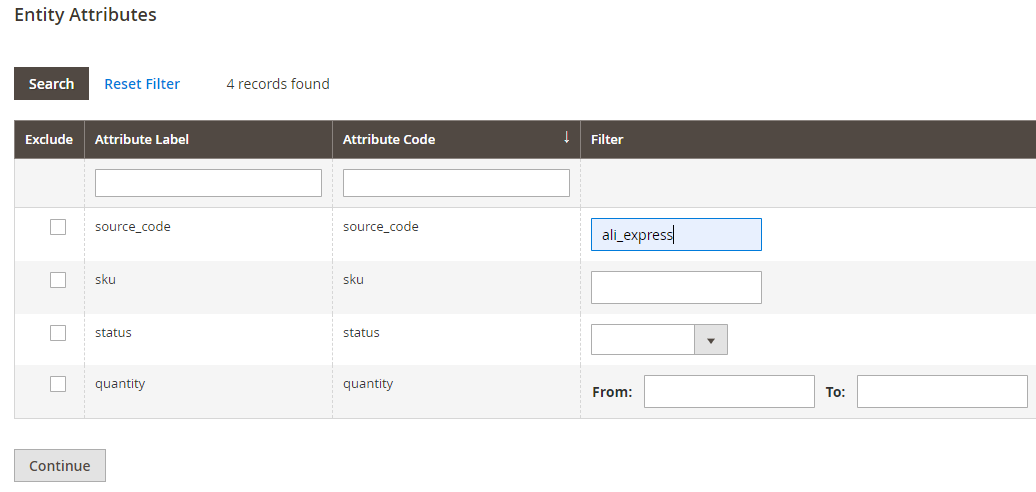
Task: Focus the Attribute Code search field
Action: [456, 183]
